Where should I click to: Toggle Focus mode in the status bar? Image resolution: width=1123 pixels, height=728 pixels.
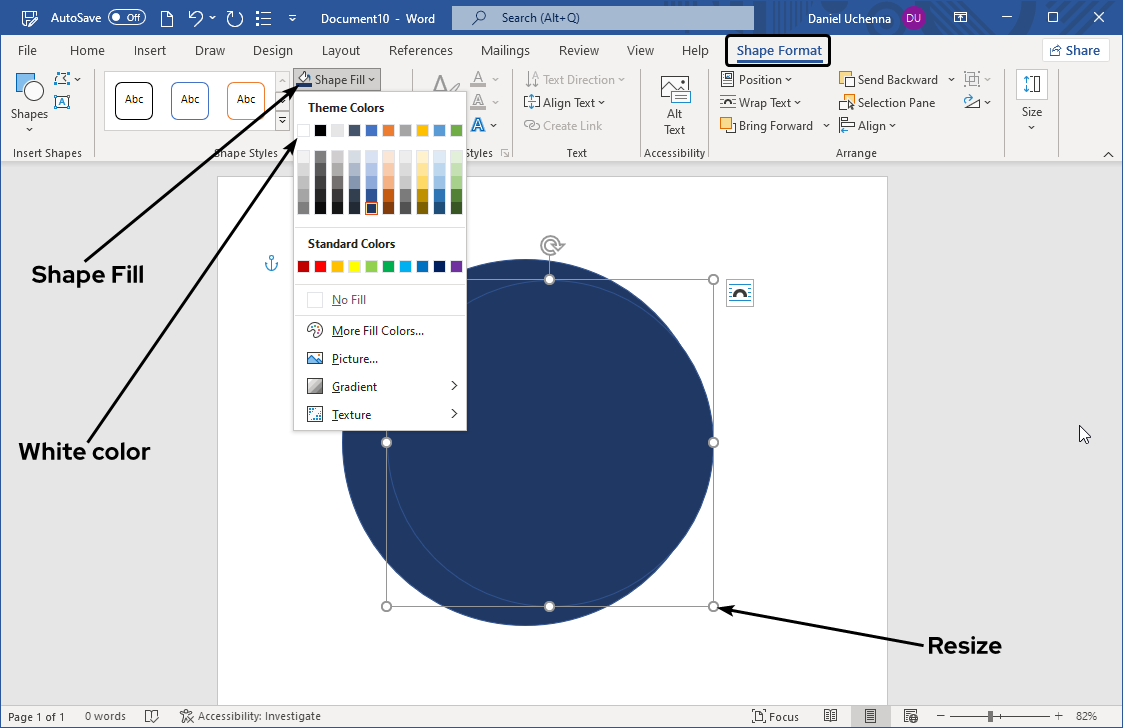775,716
